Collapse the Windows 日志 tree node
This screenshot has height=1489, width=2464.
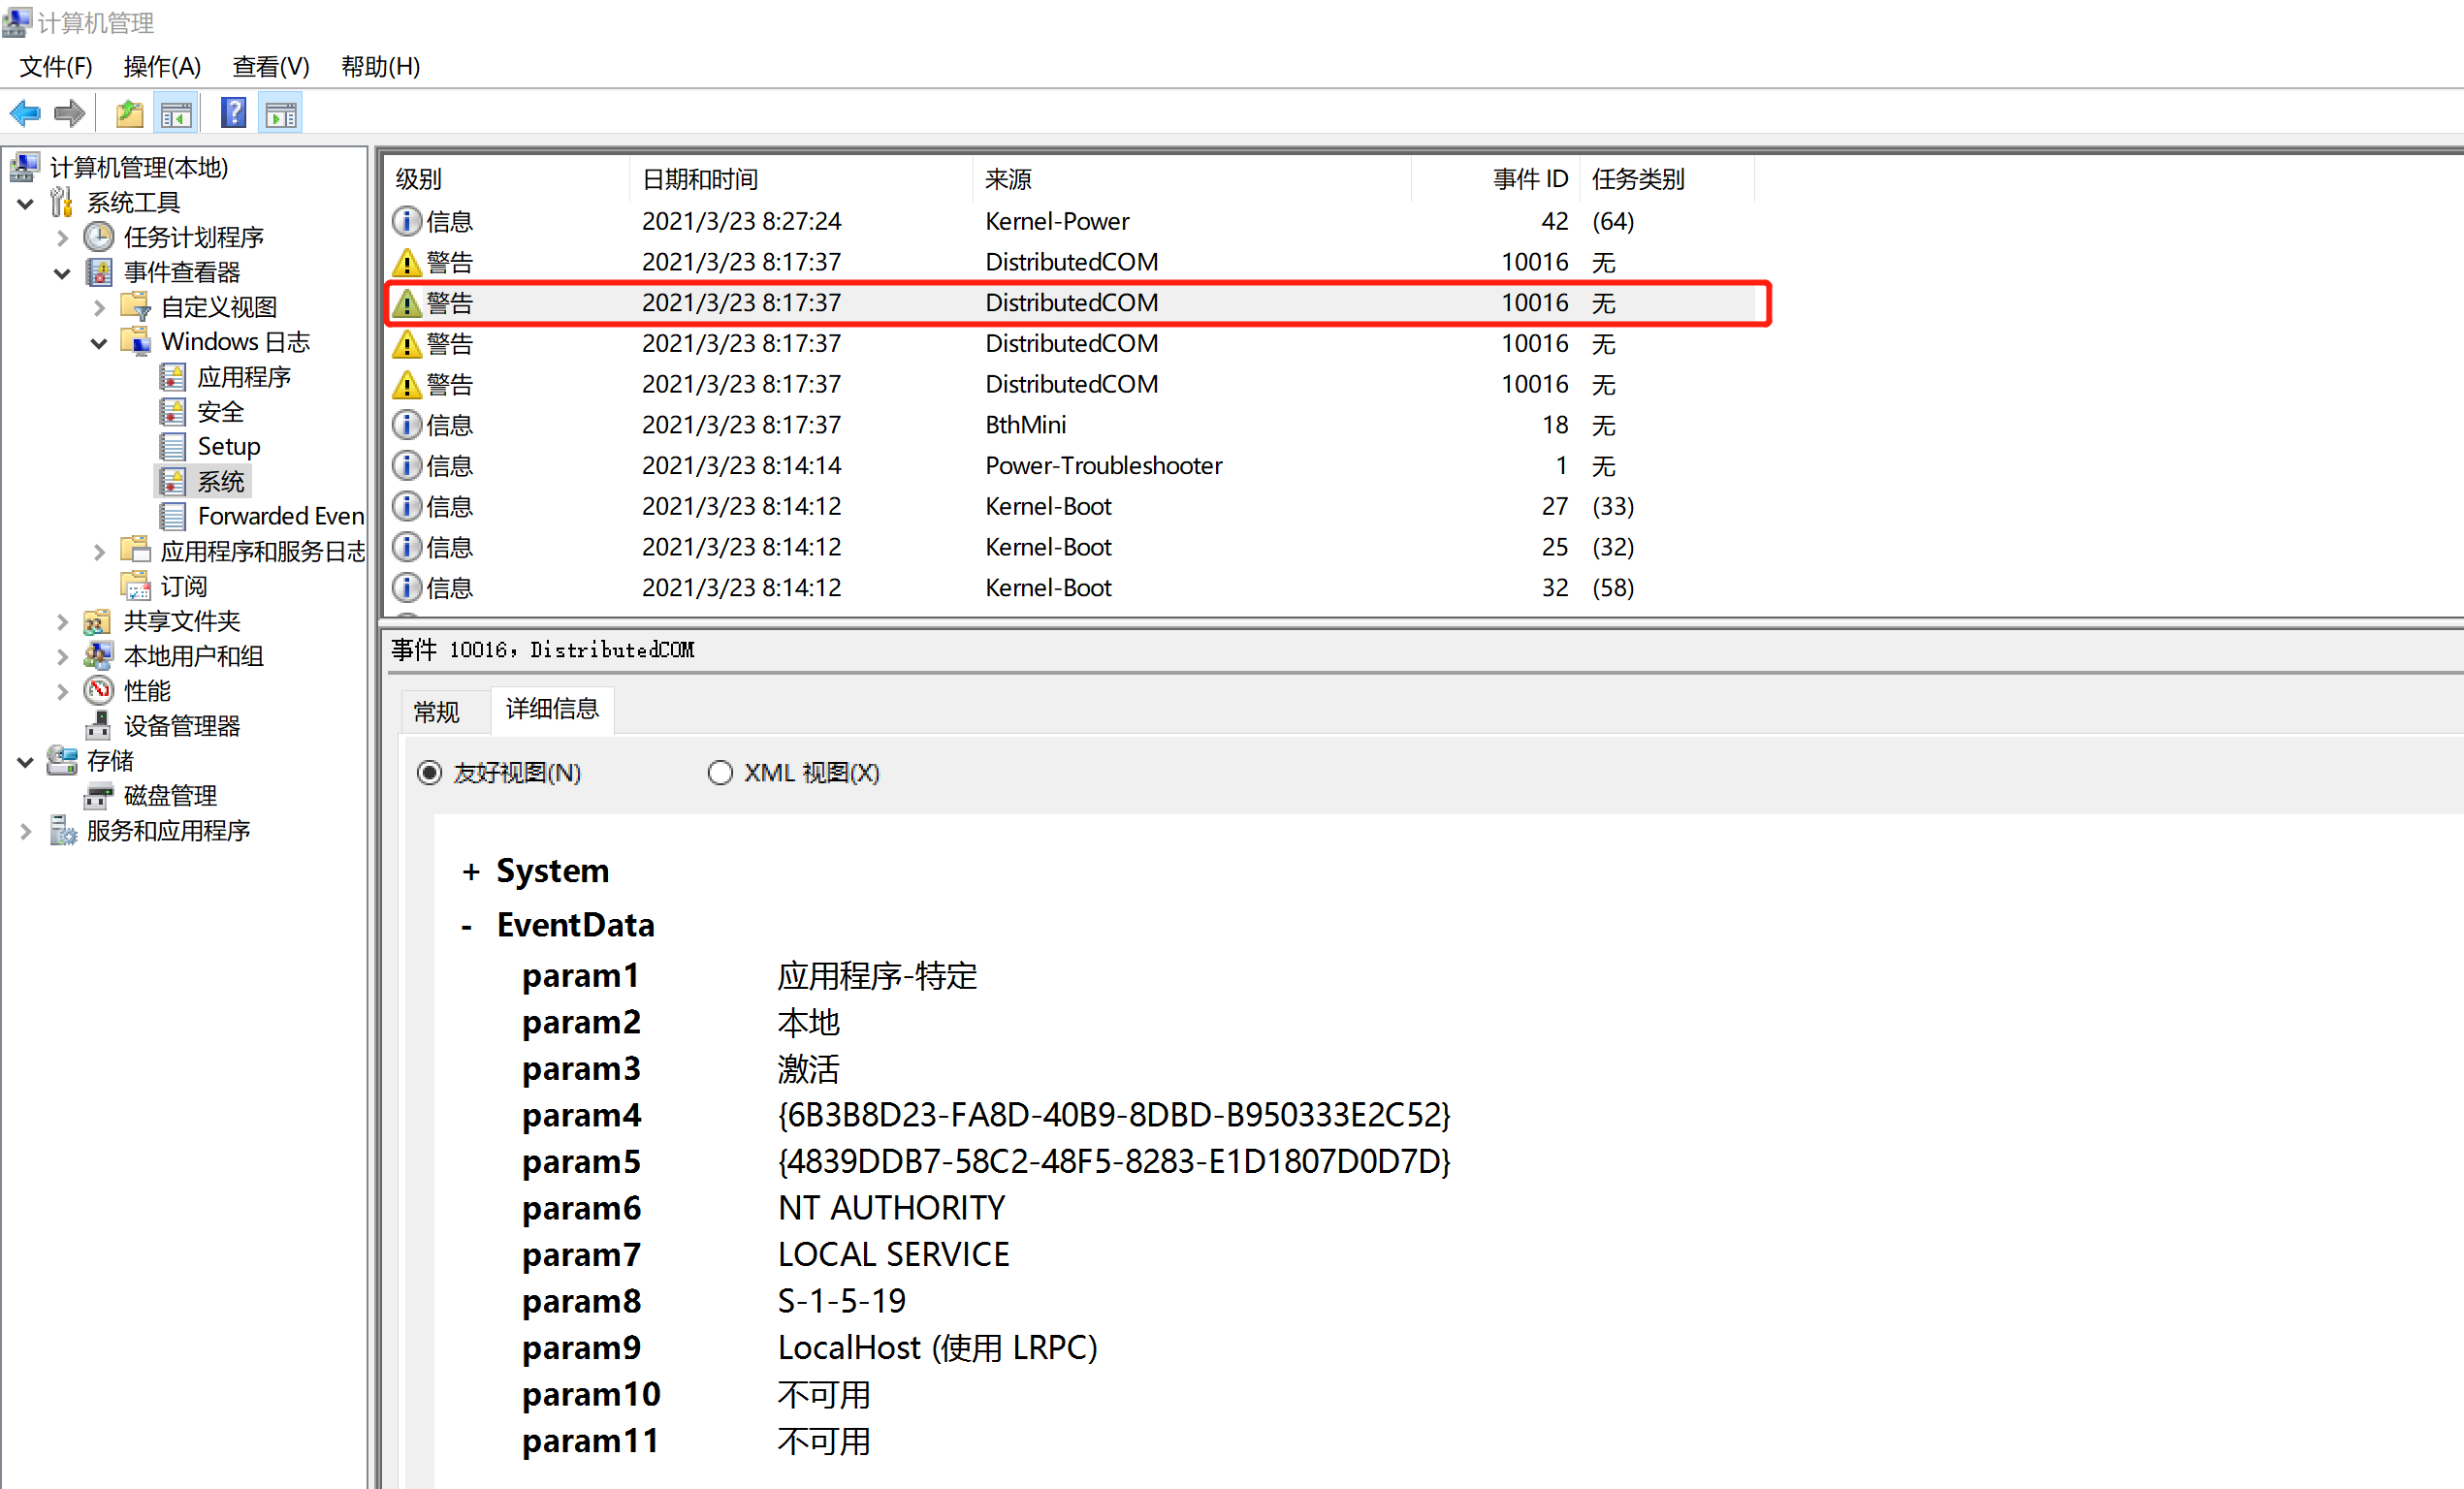click(99, 343)
